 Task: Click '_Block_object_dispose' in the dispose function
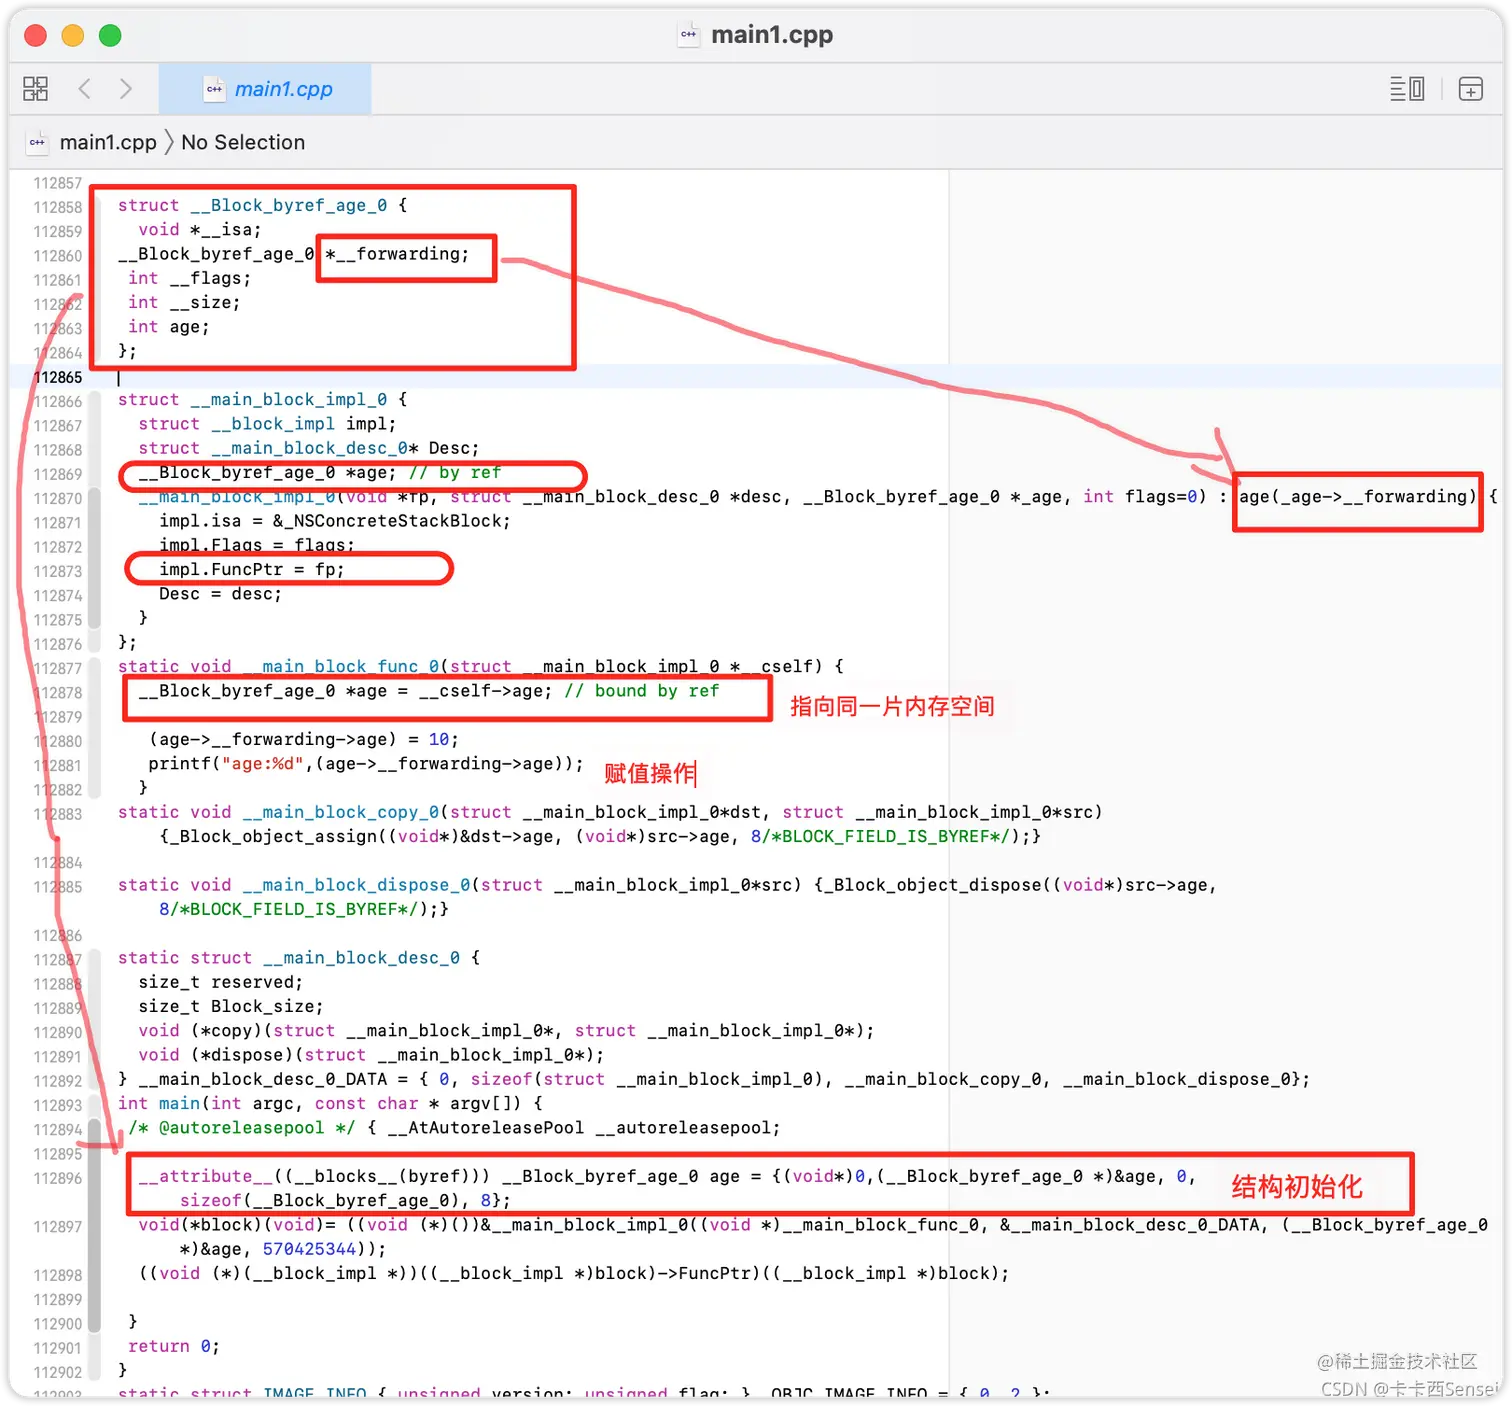point(937,885)
